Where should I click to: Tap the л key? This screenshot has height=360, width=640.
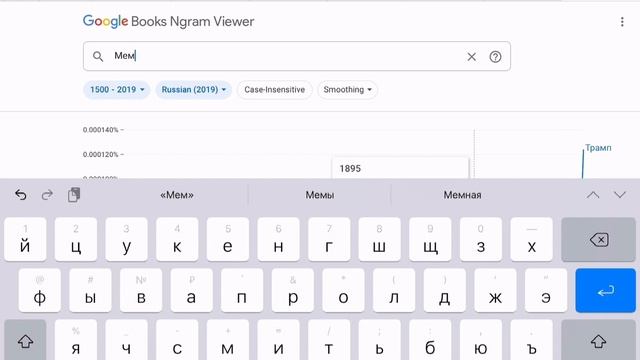point(394,291)
